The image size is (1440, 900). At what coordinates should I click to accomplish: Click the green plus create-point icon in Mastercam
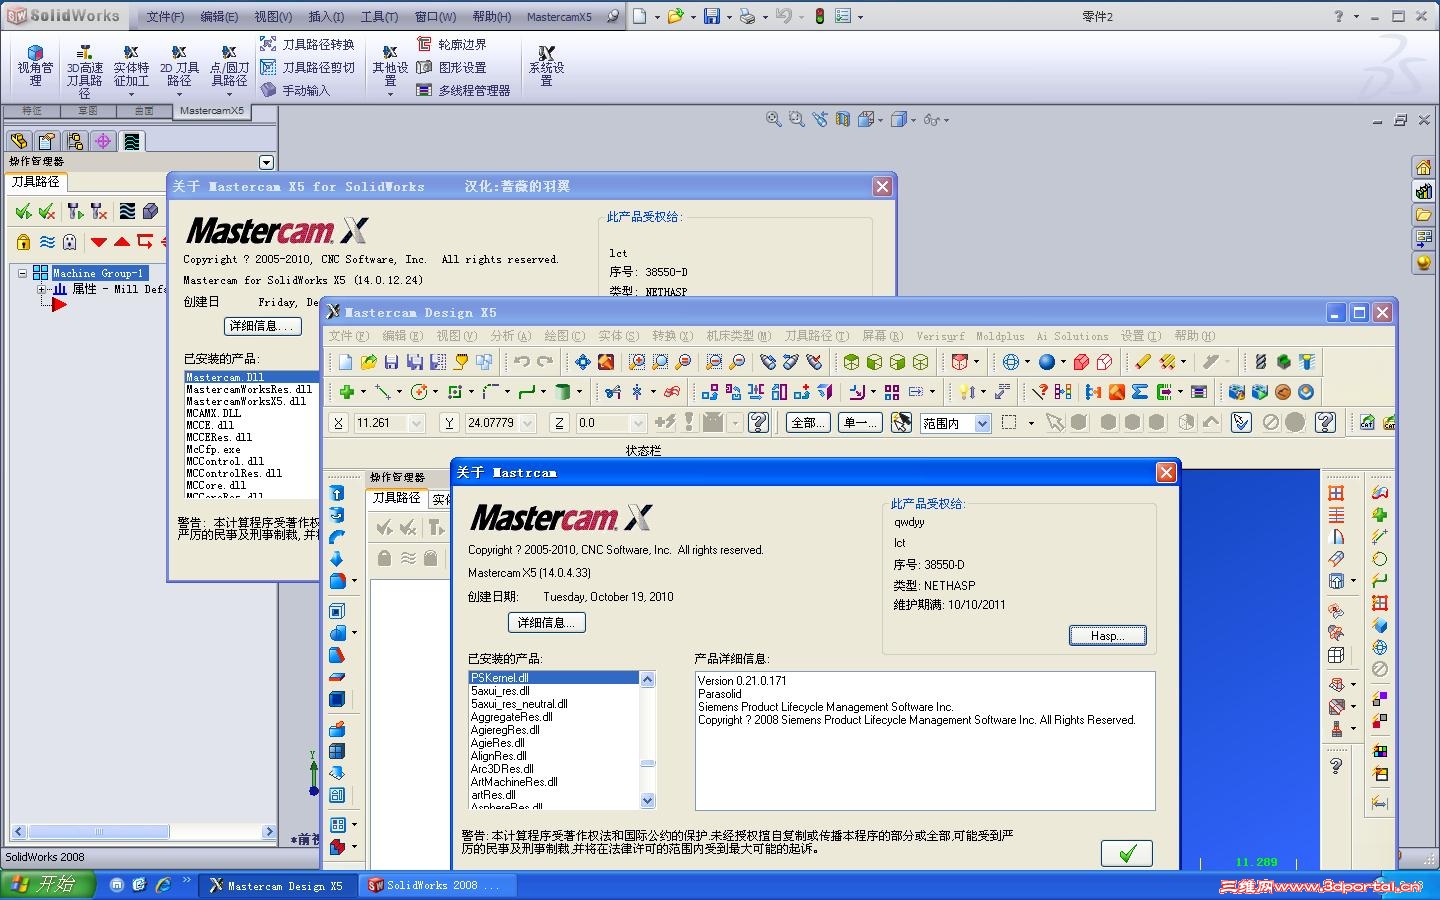347,392
